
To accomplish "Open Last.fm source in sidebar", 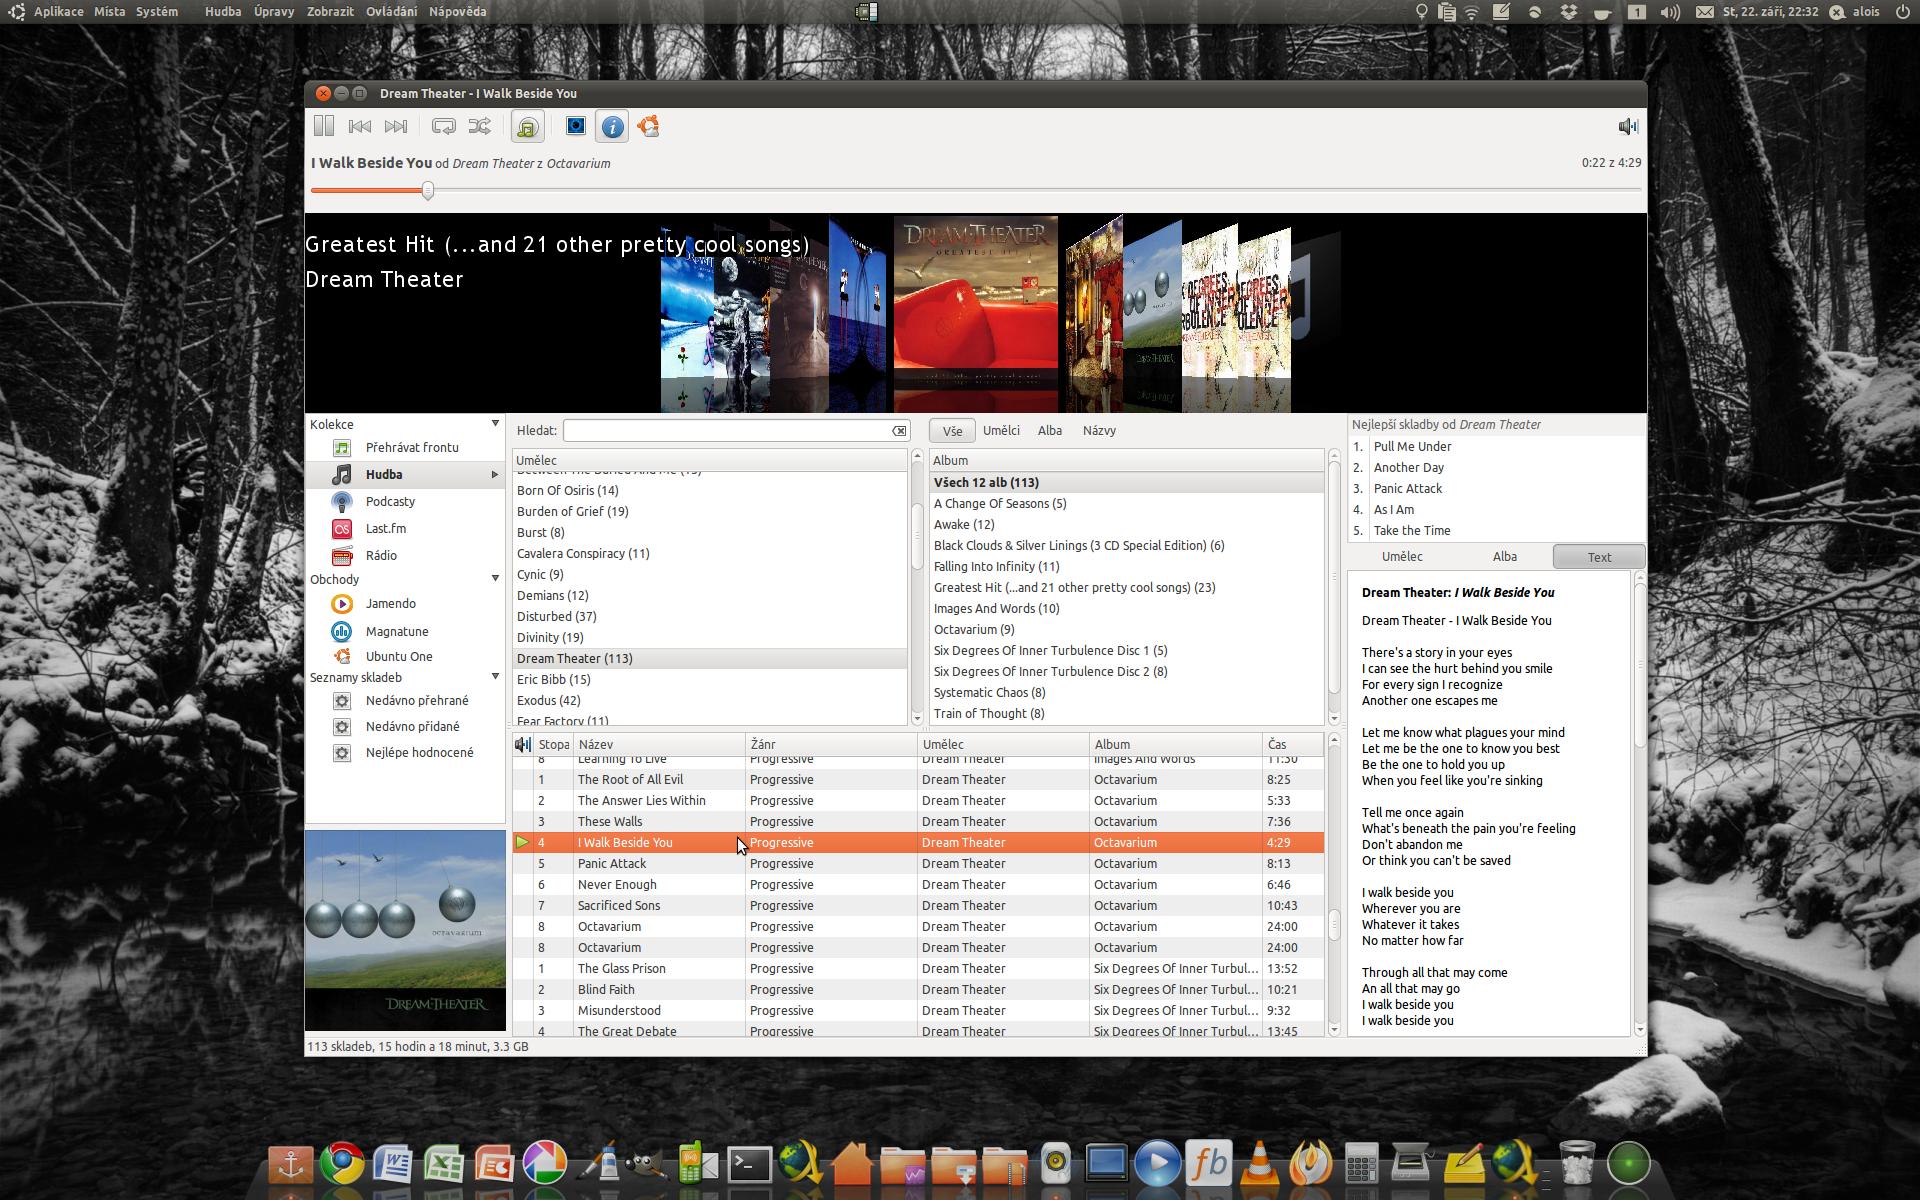I will (x=385, y=529).
